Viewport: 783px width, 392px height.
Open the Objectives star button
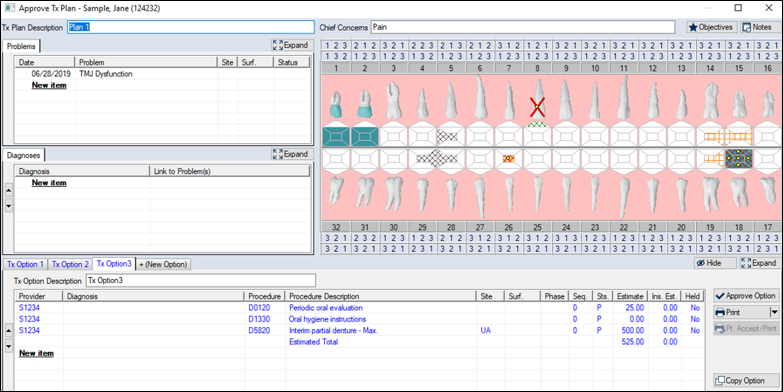tap(711, 27)
